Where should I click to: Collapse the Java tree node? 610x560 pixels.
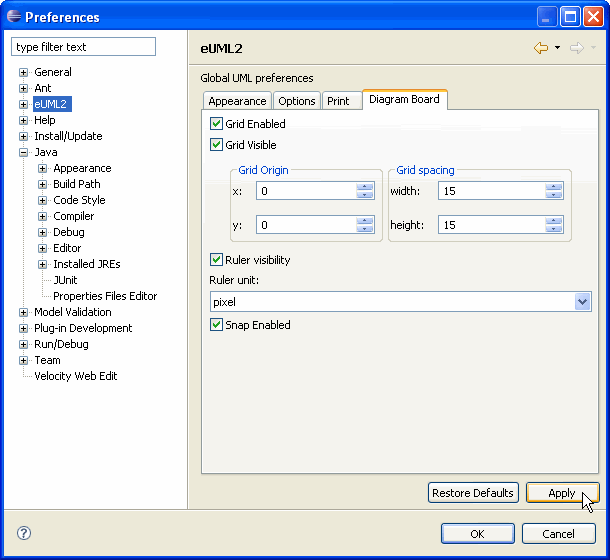click(x=24, y=152)
